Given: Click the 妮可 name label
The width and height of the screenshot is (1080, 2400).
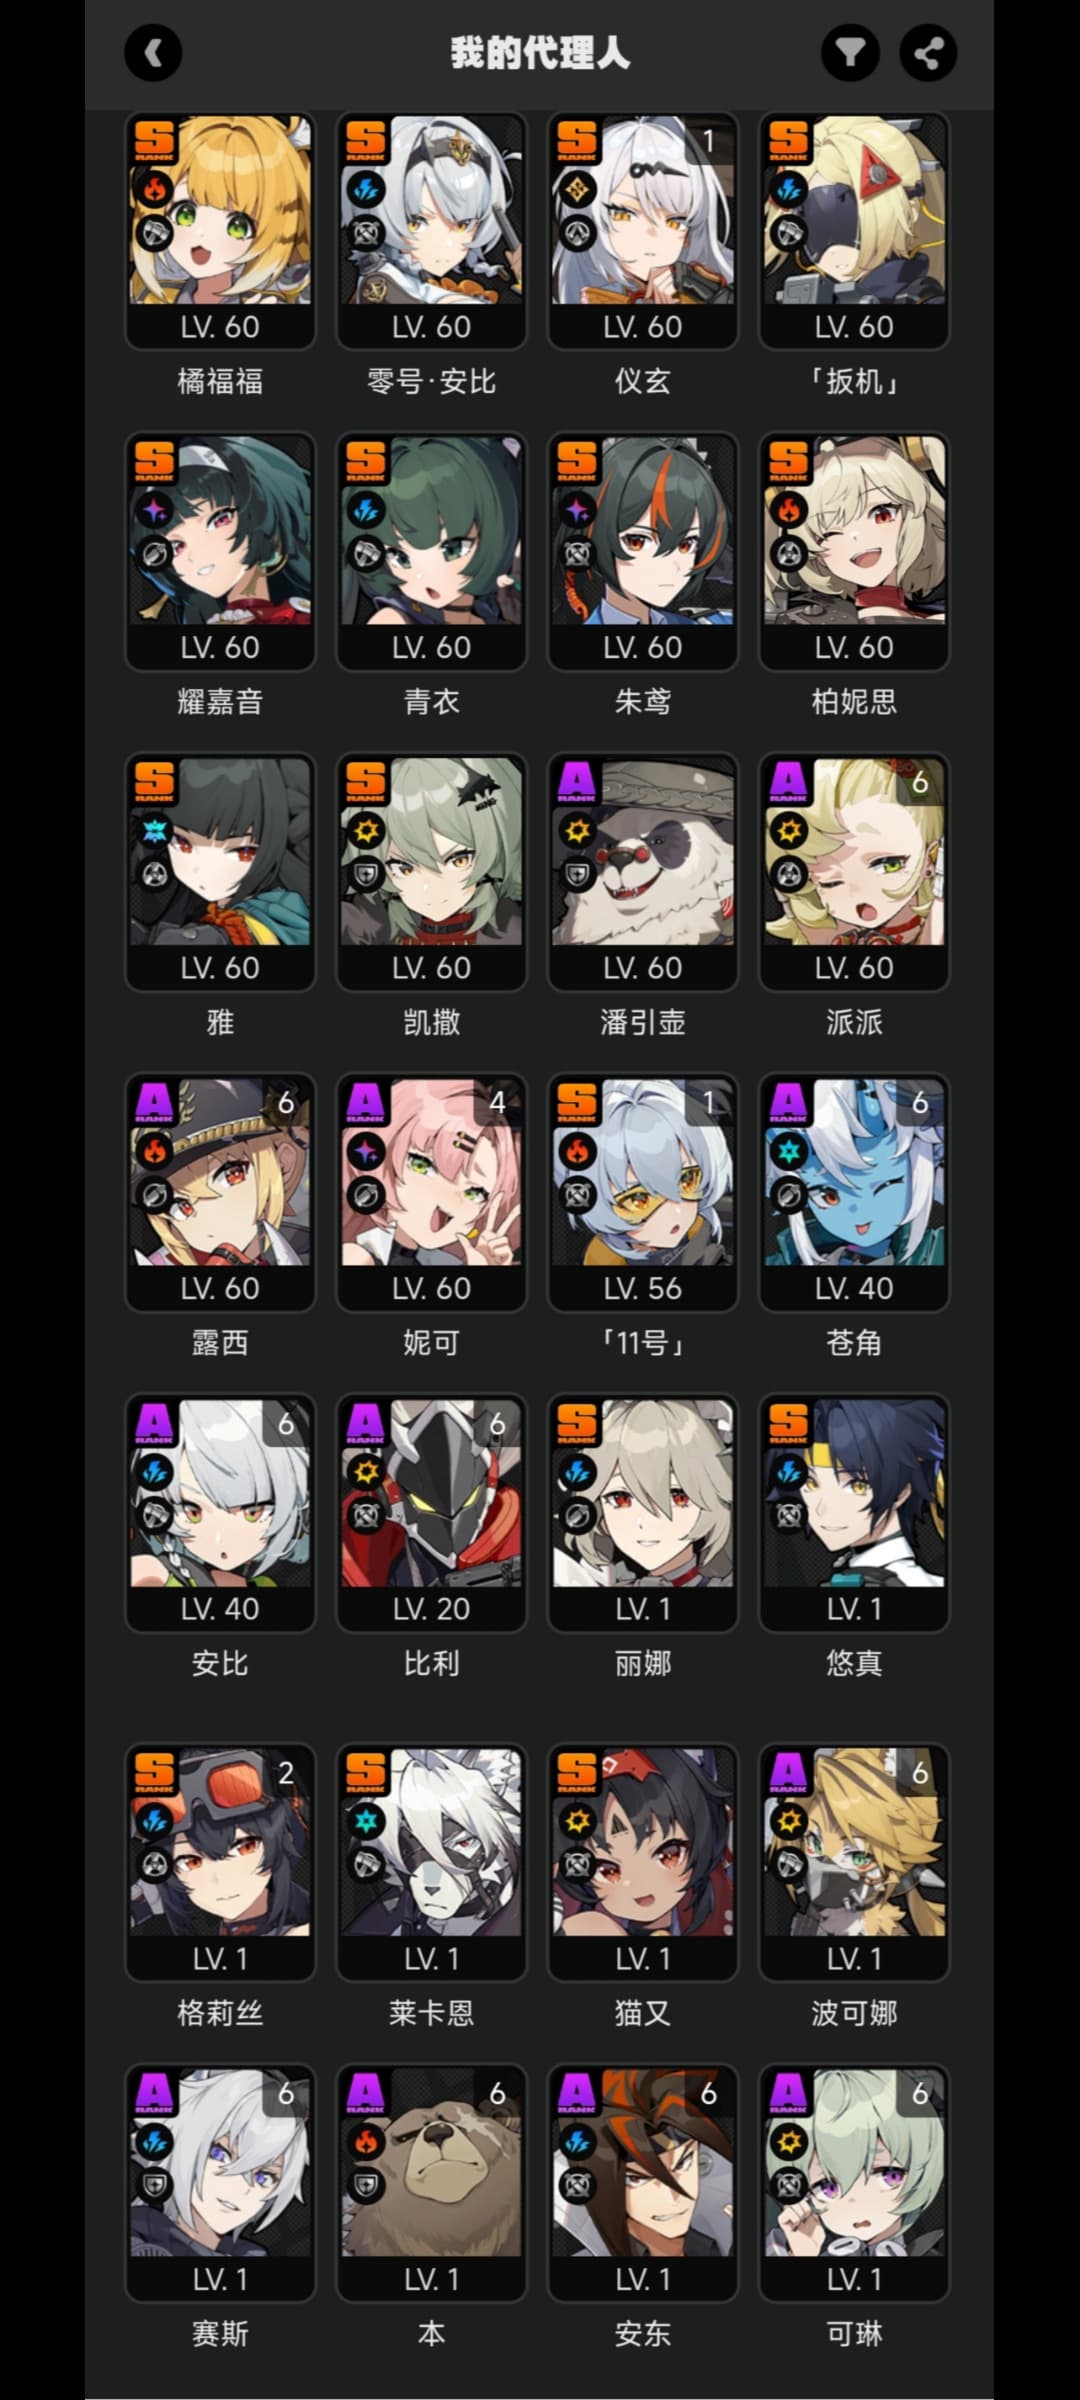Looking at the screenshot, I should coord(431,1342).
